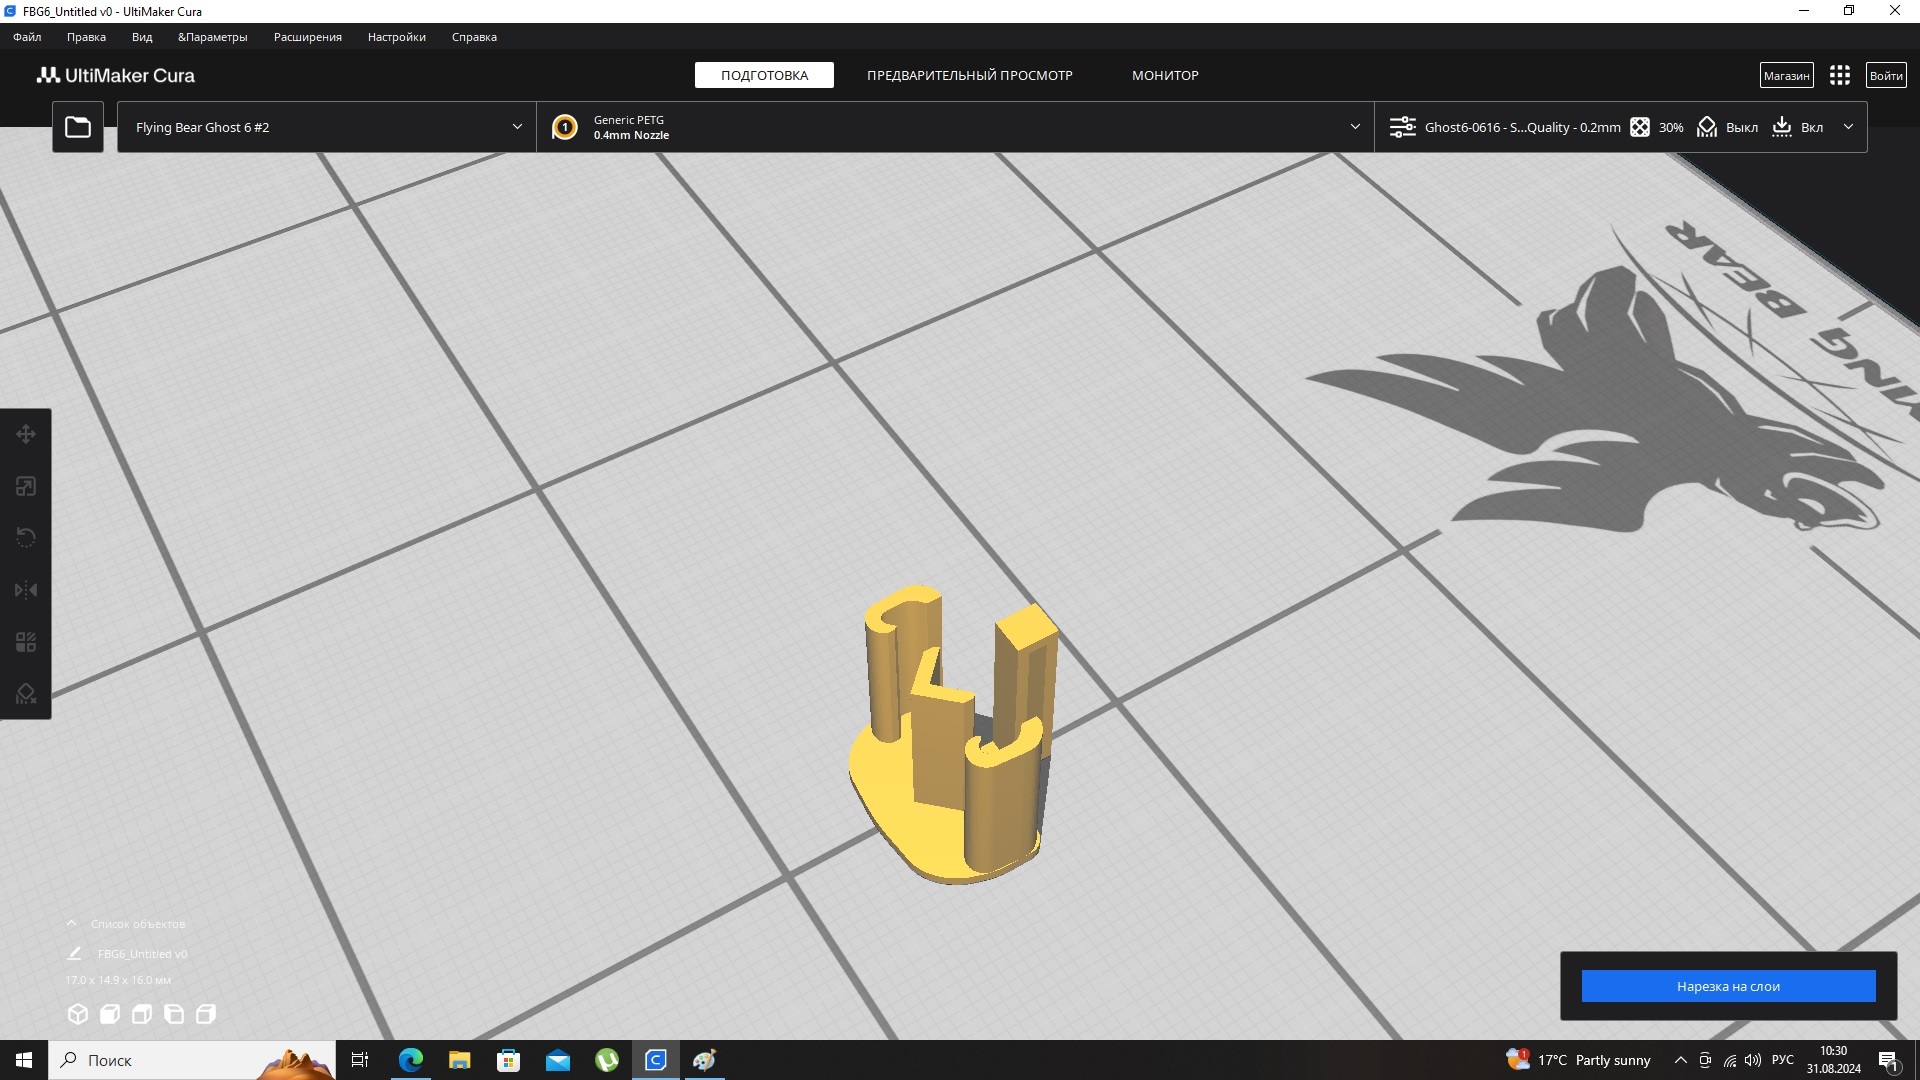Screen dimensions: 1920x1080
Task: Expand printer selector Flying Bear Ghost 6 #2
Action: pyautogui.click(x=327, y=127)
